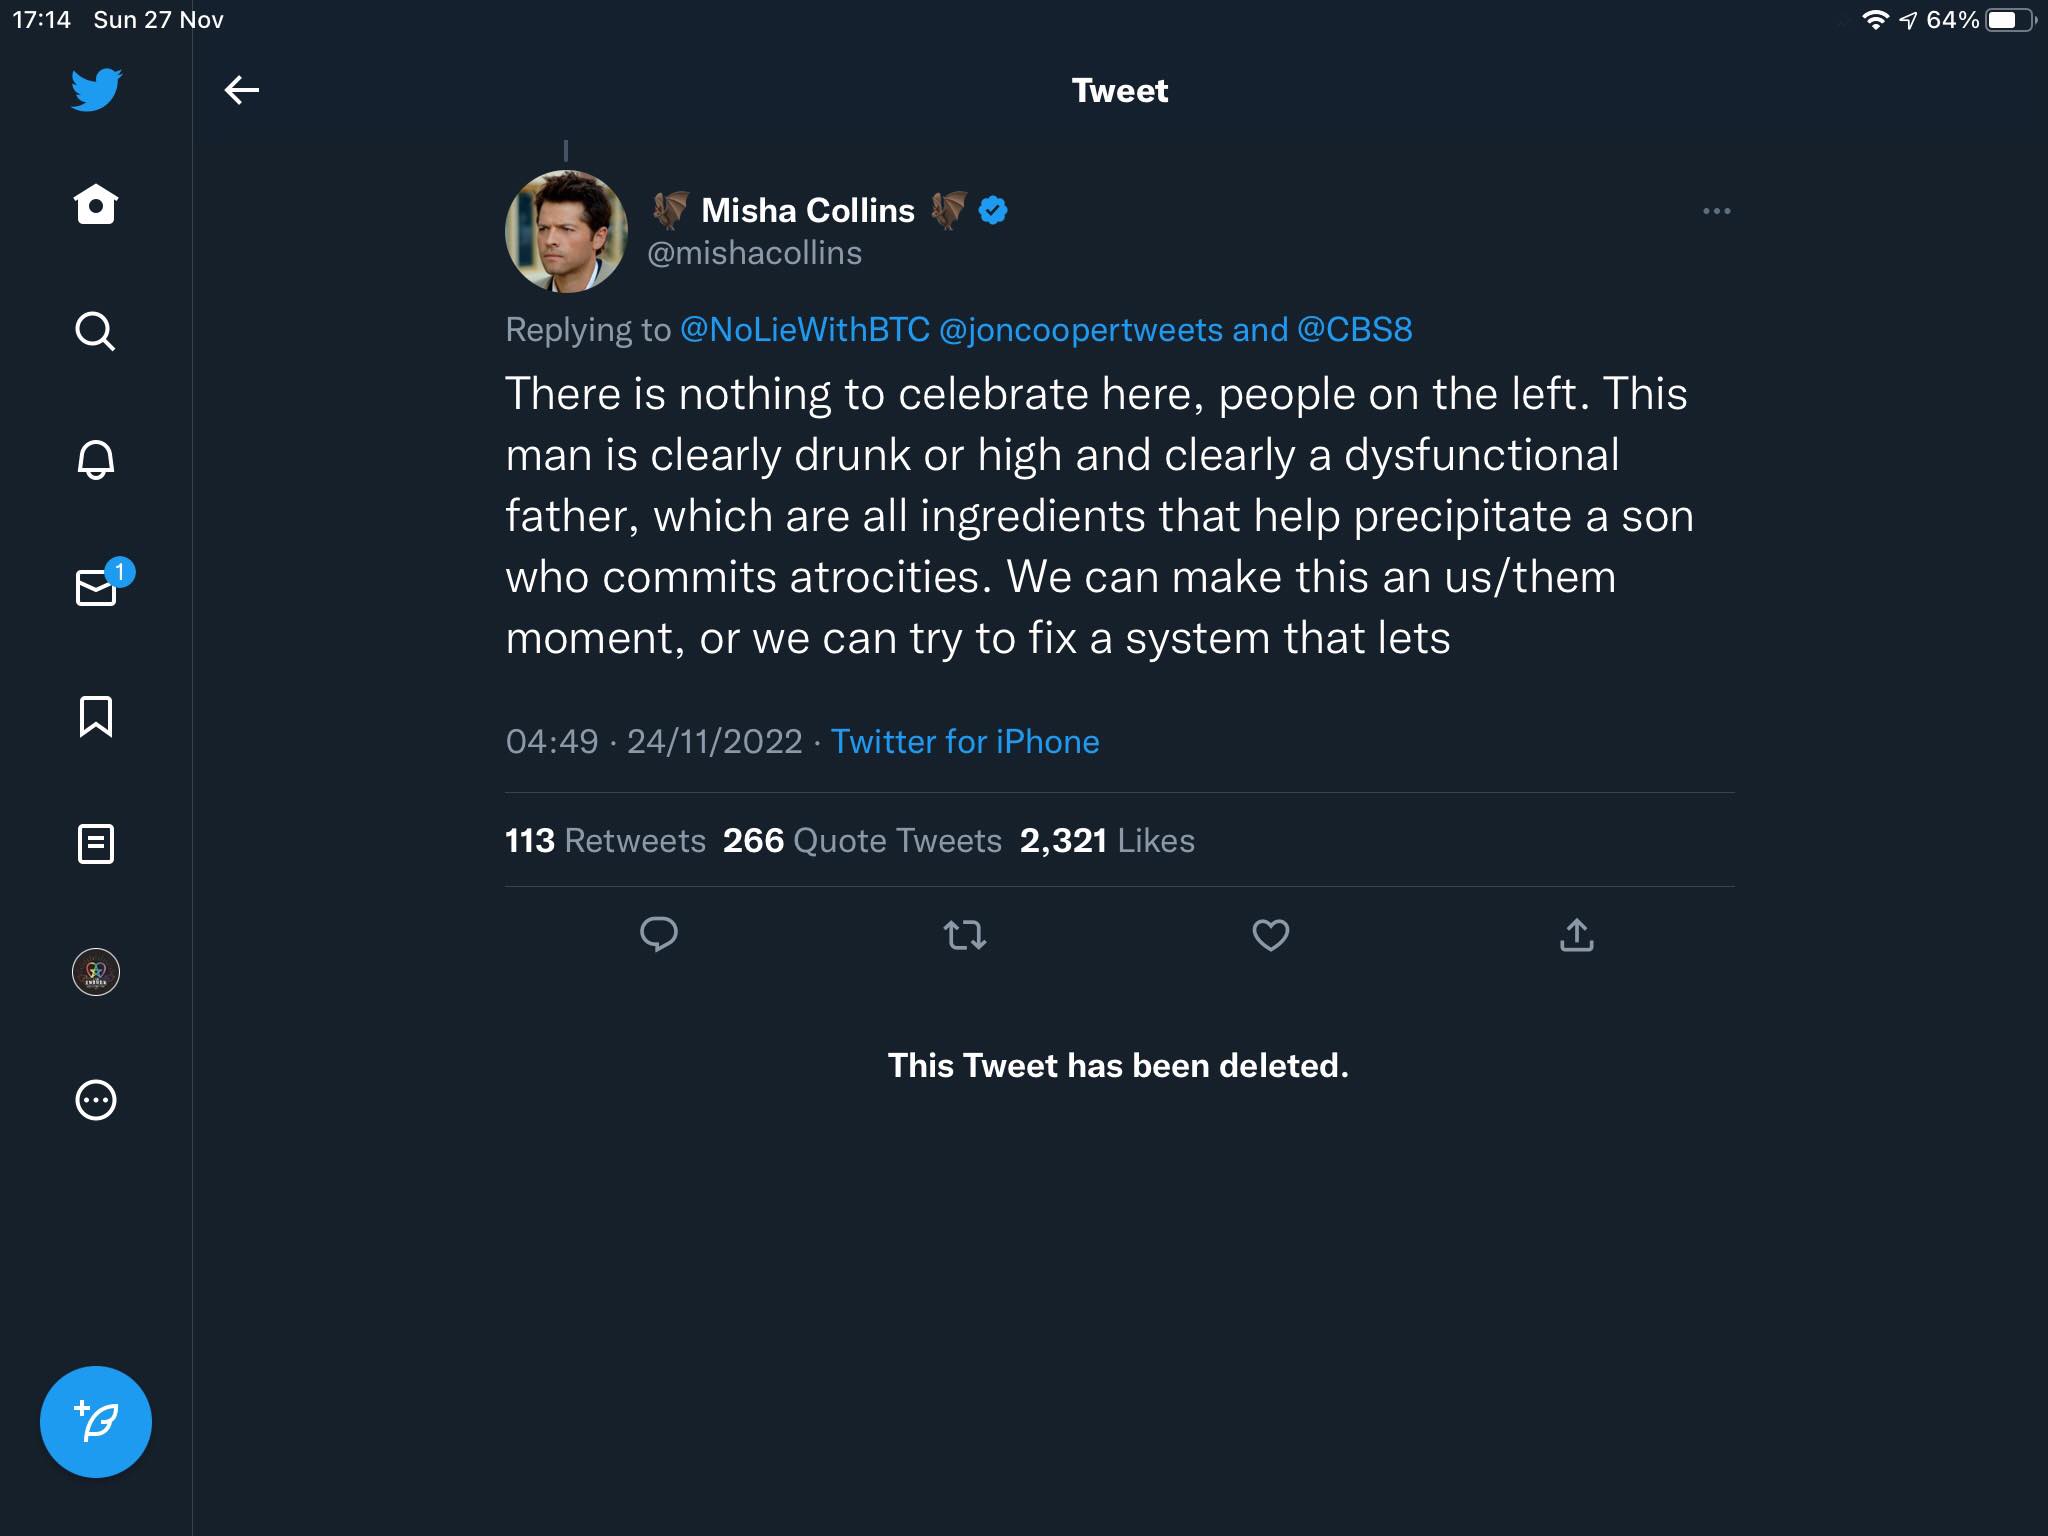Compose a new tweet with the blue button

point(96,1421)
